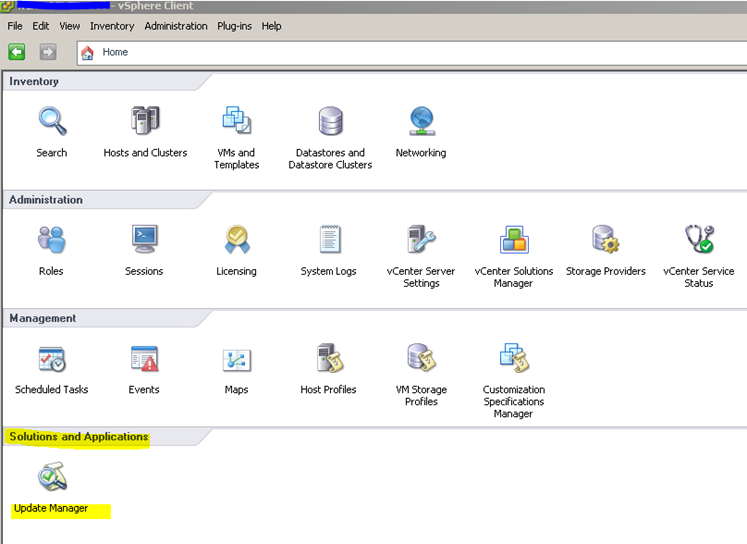Click the Solutions and Applications header
747x544 pixels.
(79, 436)
